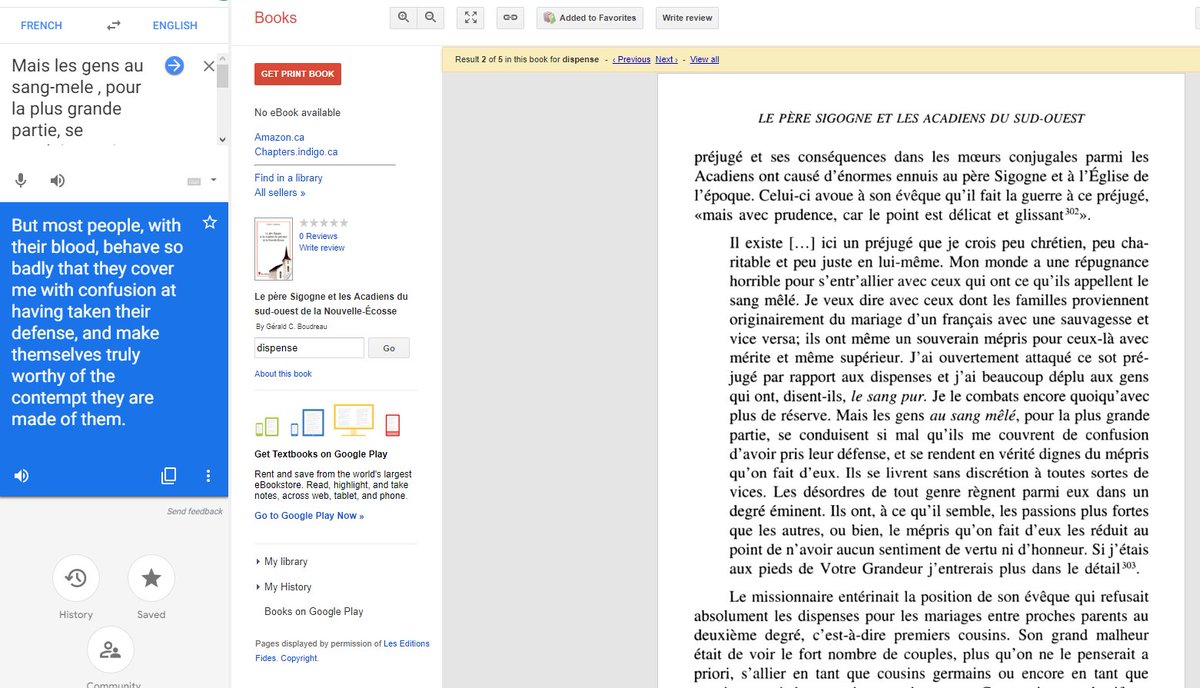Zoom out of the book page
The height and width of the screenshot is (688, 1200).
pyautogui.click(x=430, y=17)
